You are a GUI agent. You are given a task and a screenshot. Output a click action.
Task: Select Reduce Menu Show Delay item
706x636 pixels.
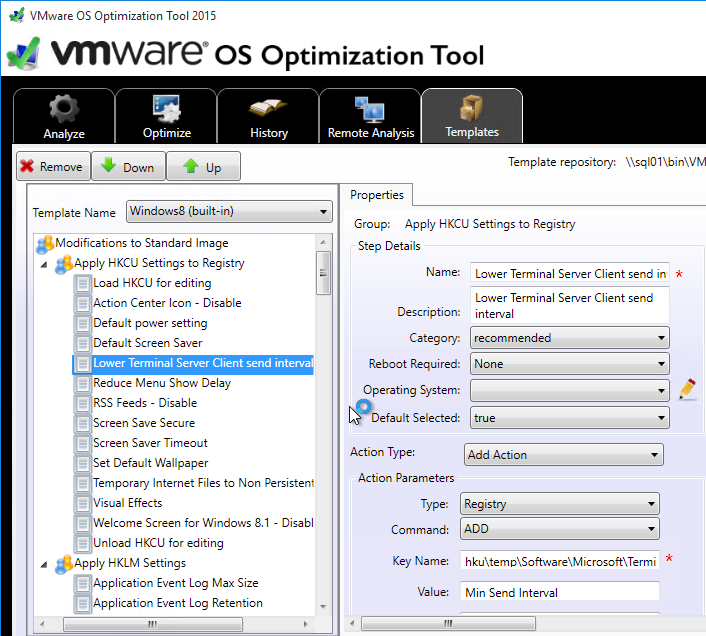click(162, 383)
